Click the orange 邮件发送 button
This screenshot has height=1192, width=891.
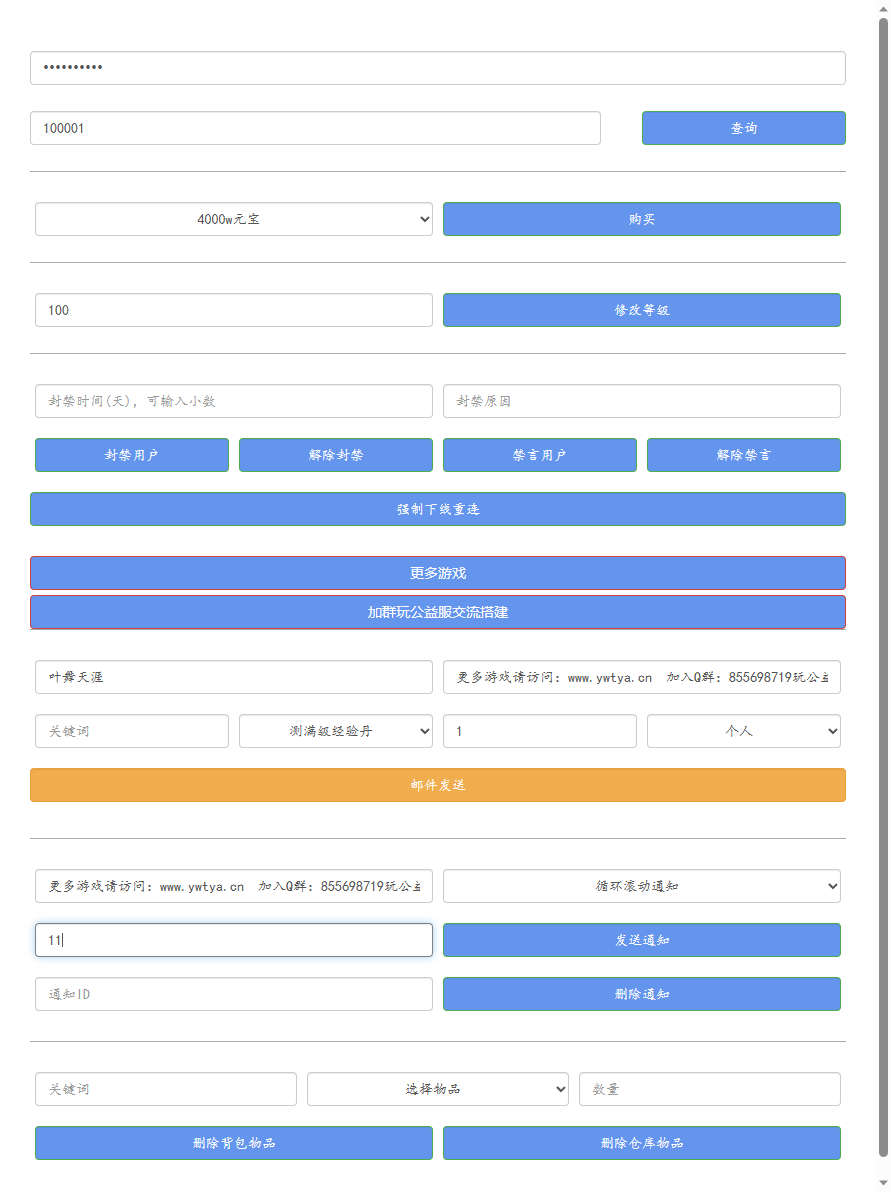click(437, 785)
